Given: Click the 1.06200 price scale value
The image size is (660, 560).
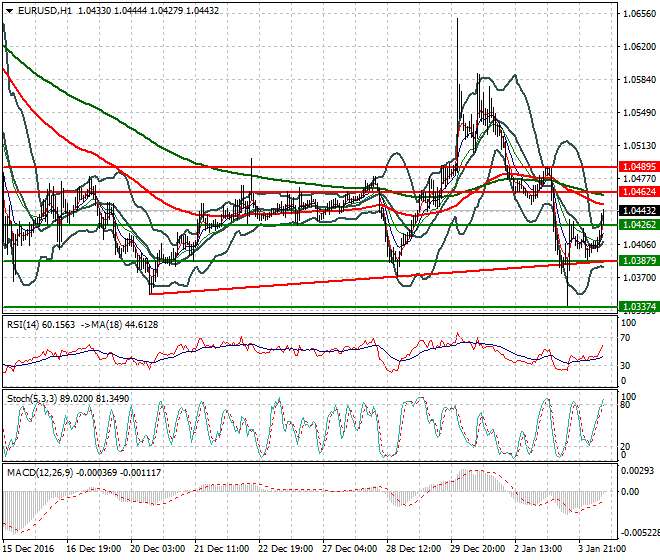Looking at the screenshot, I should pyautogui.click(x=639, y=47).
